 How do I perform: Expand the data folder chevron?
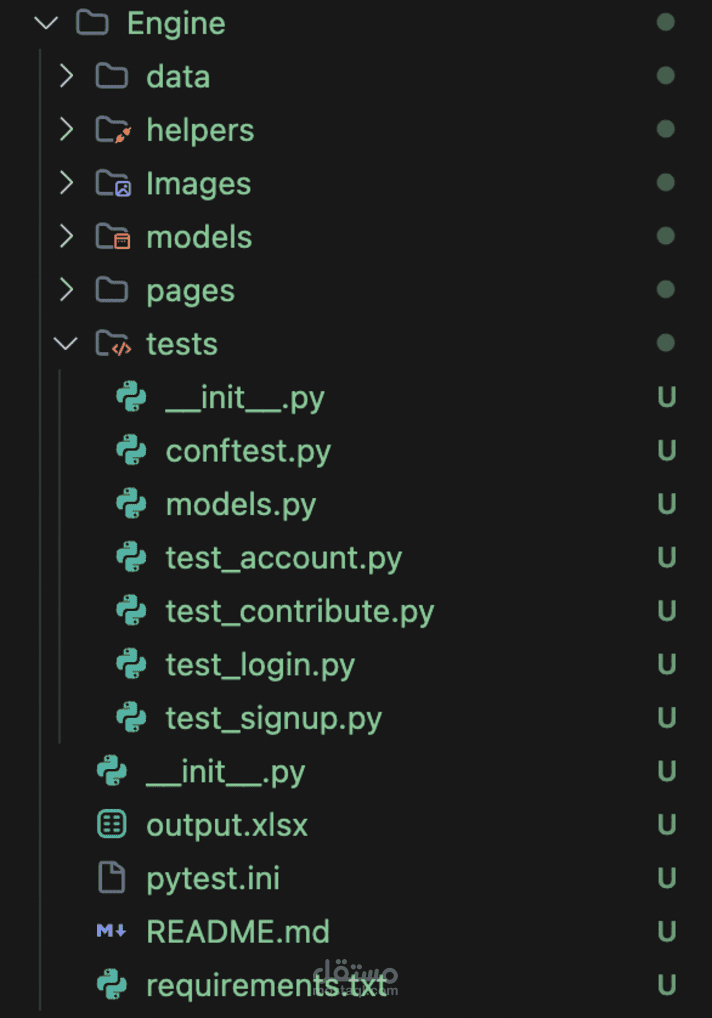66,76
